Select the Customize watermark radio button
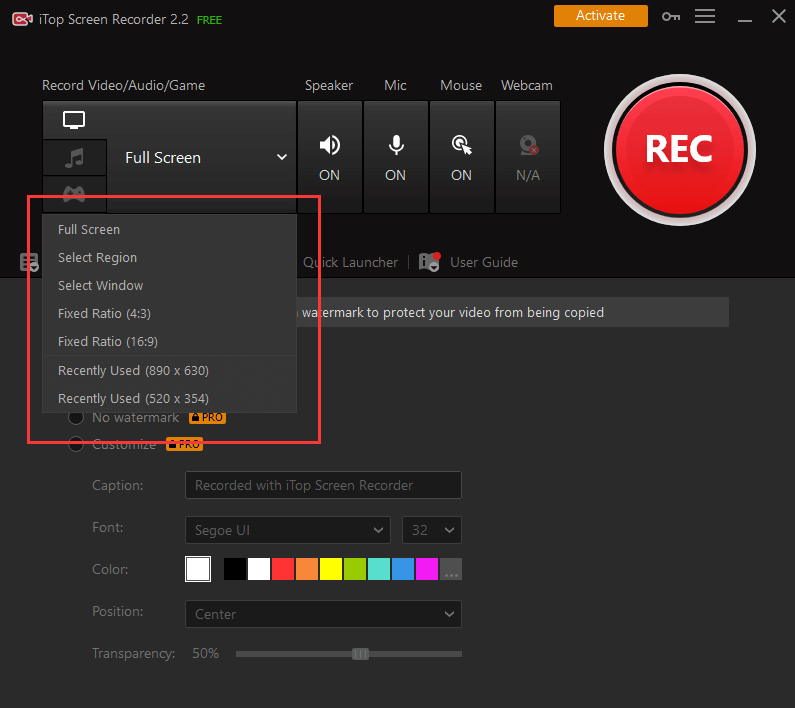The height and width of the screenshot is (708, 795). tap(75, 445)
